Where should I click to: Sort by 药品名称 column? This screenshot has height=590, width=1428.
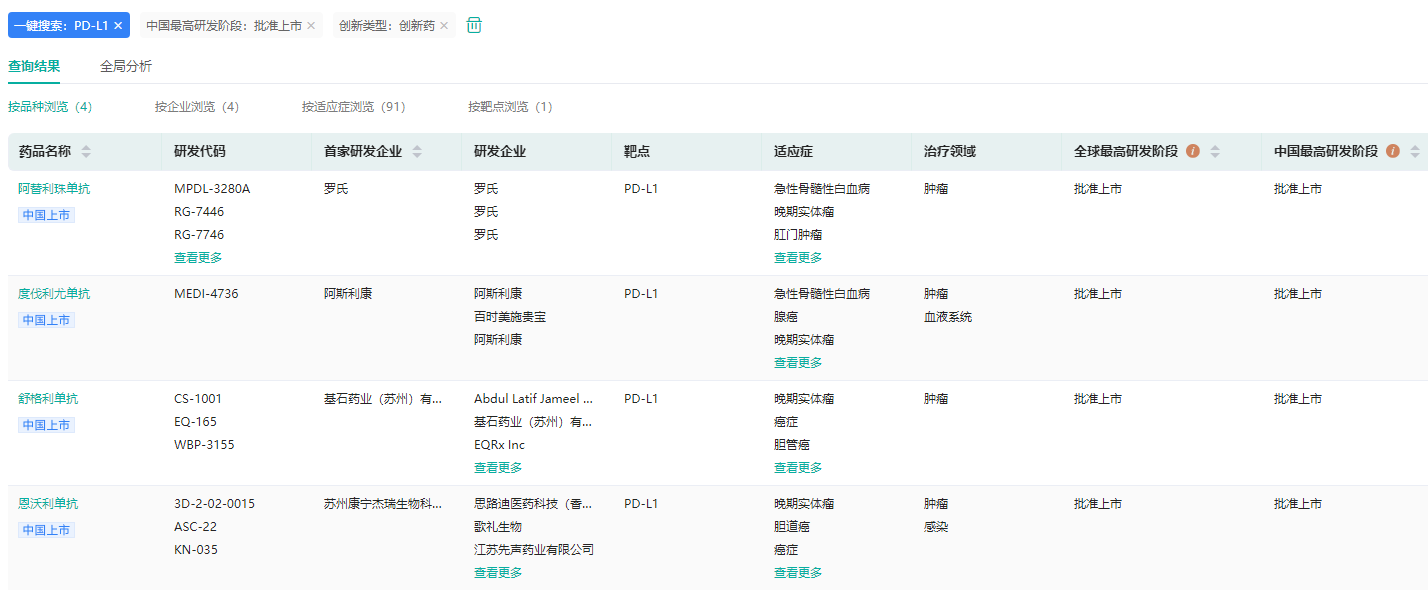point(86,152)
